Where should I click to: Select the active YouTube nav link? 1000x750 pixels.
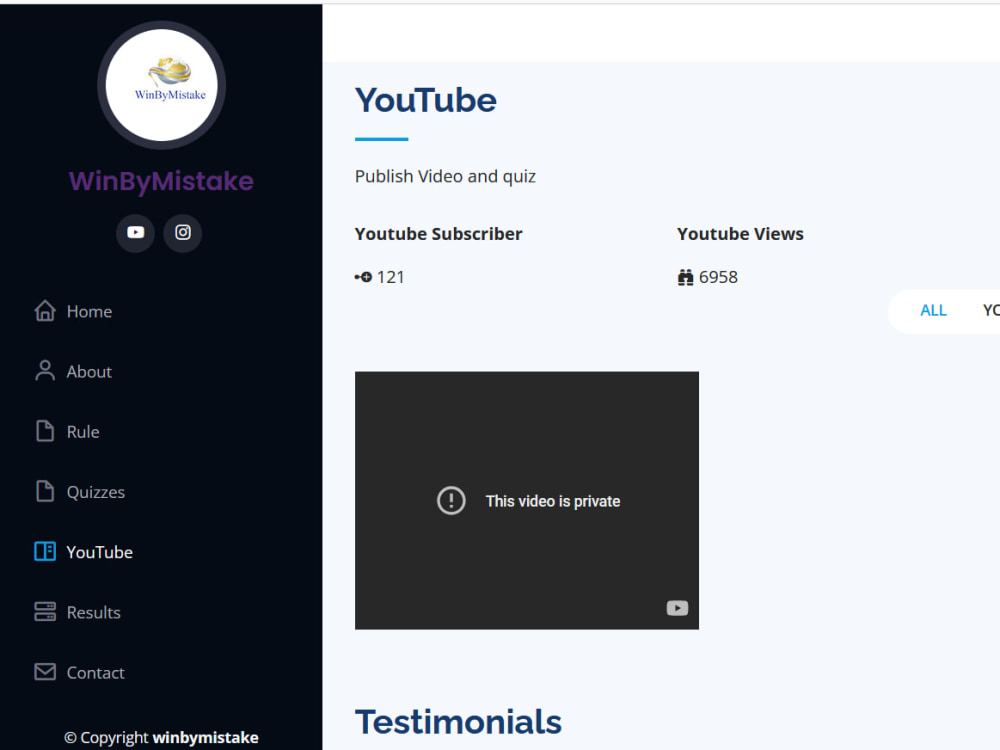(x=99, y=552)
